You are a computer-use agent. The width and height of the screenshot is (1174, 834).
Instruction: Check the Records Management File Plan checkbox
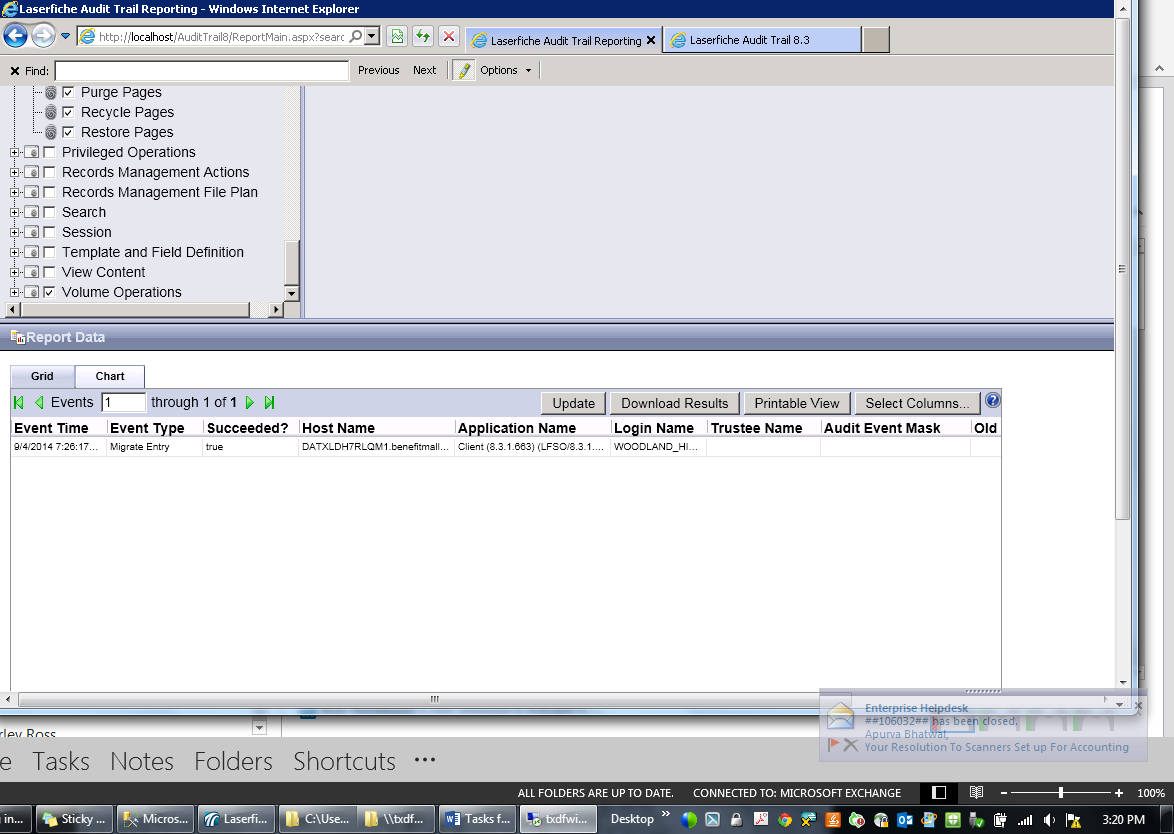point(49,192)
